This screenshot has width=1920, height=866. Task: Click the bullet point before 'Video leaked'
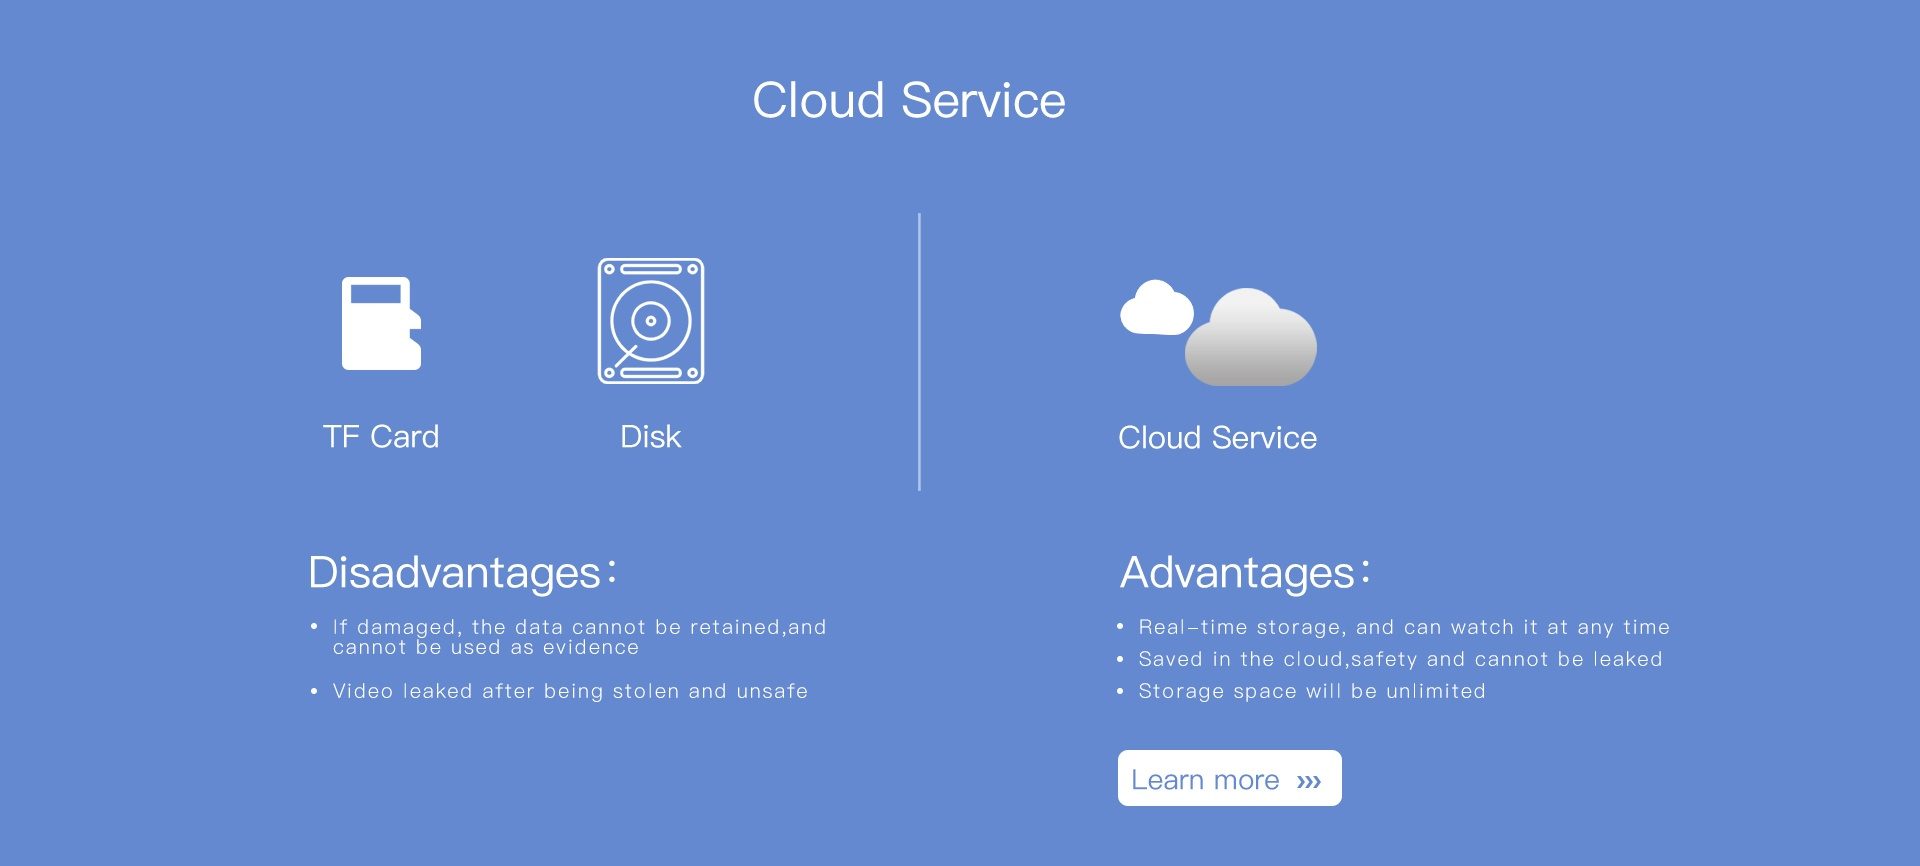pyautogui.click(x=314, y=691)
